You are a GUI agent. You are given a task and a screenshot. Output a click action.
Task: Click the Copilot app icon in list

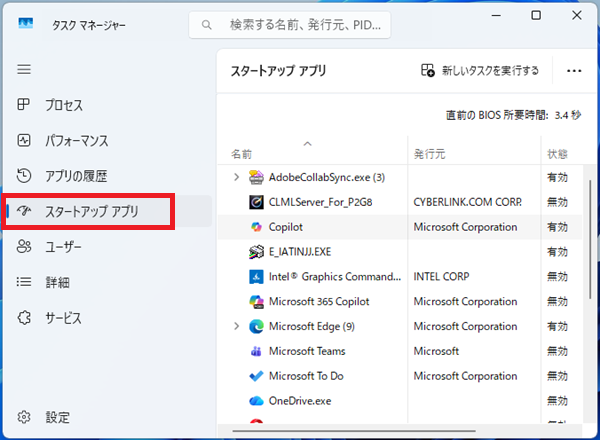[x=256, y=227]
